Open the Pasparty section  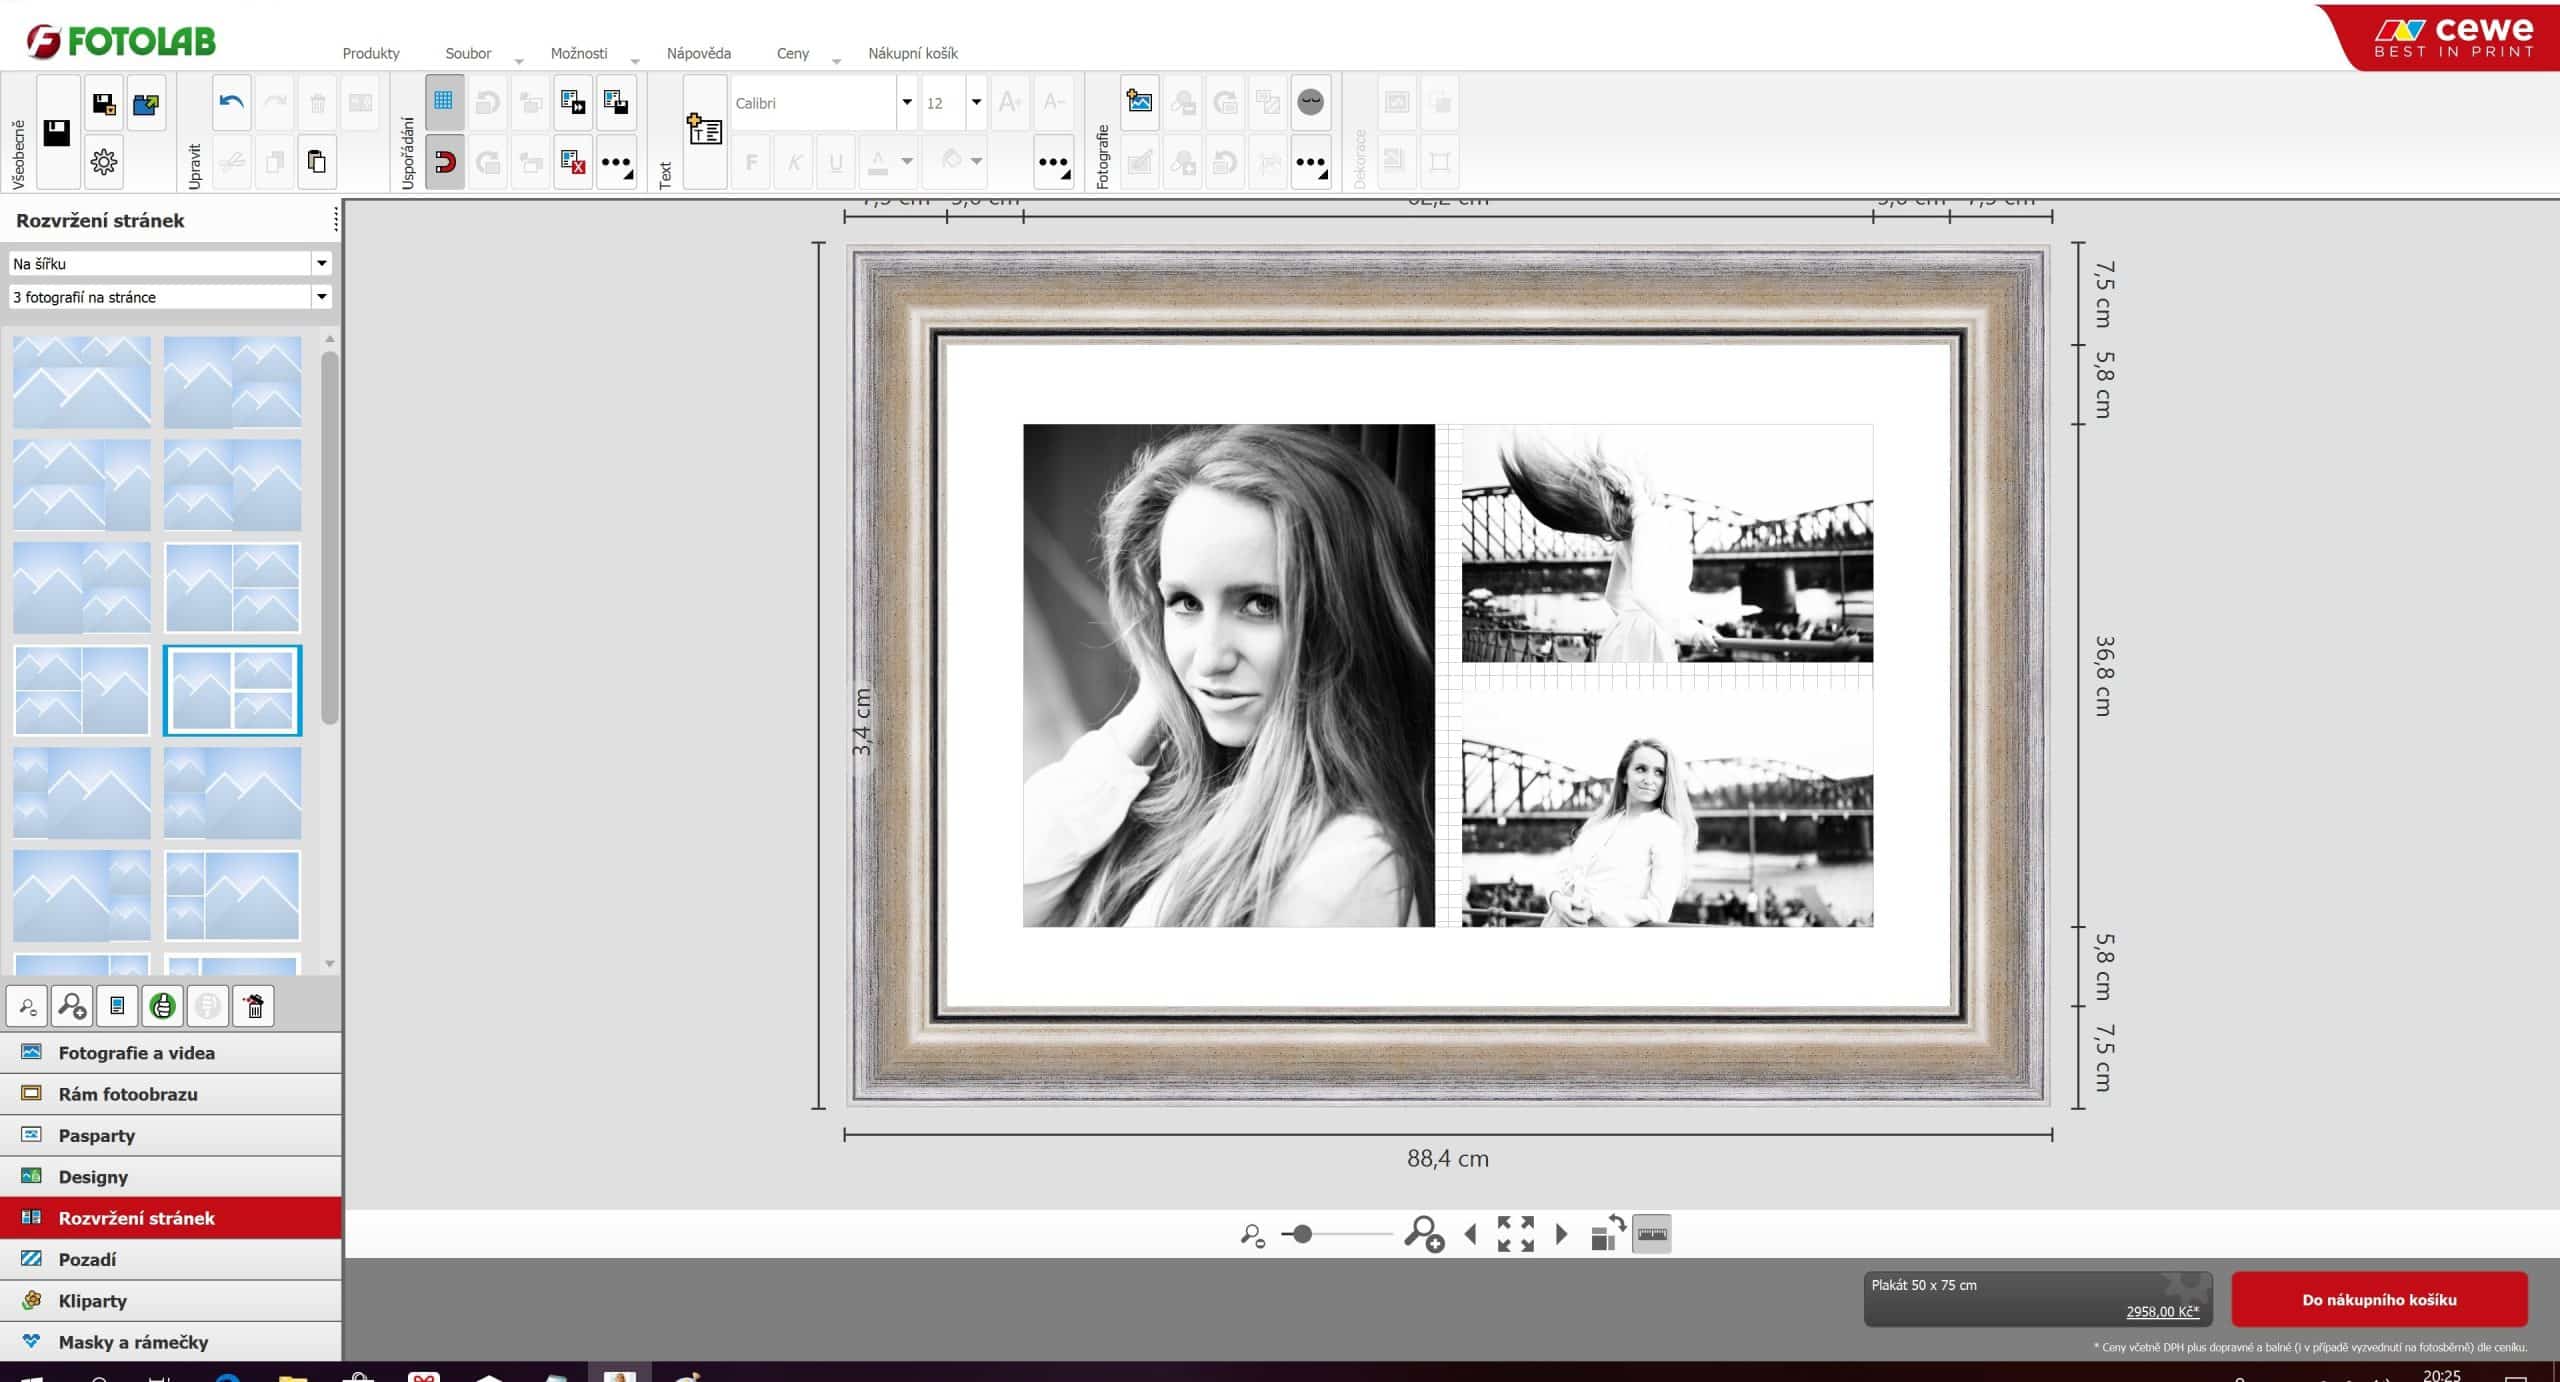click(171, 1135)
